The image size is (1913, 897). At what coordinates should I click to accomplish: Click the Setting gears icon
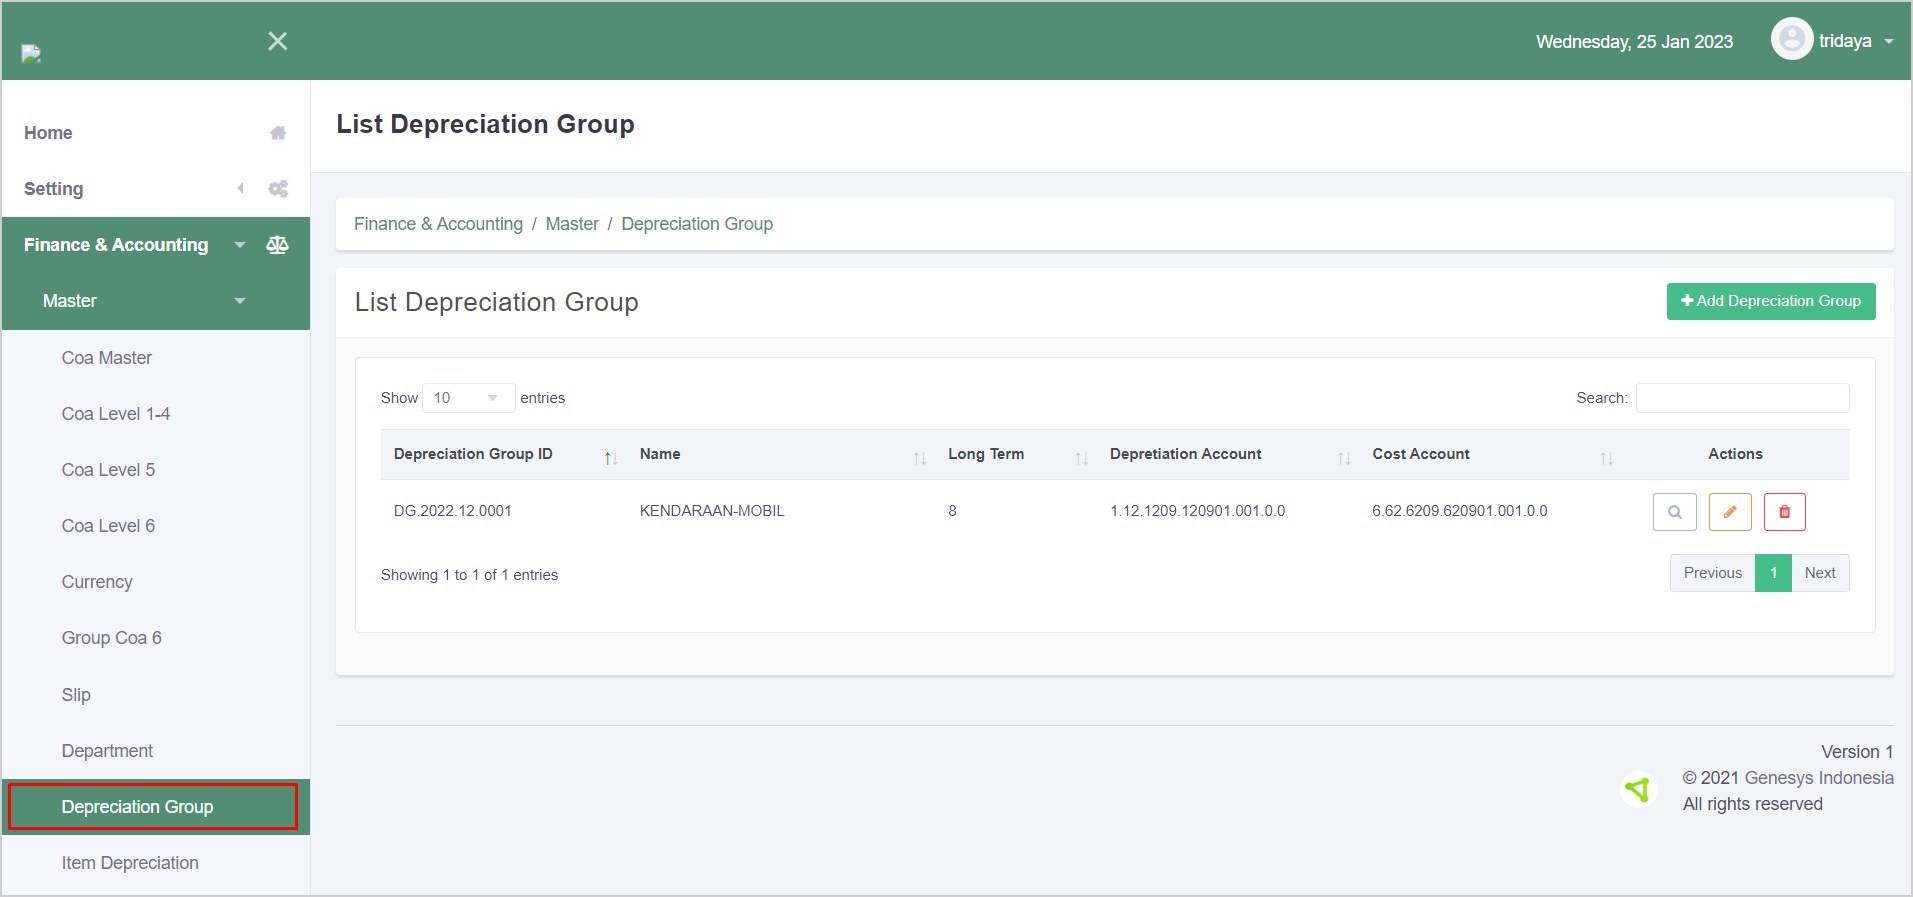coord(278,189)
